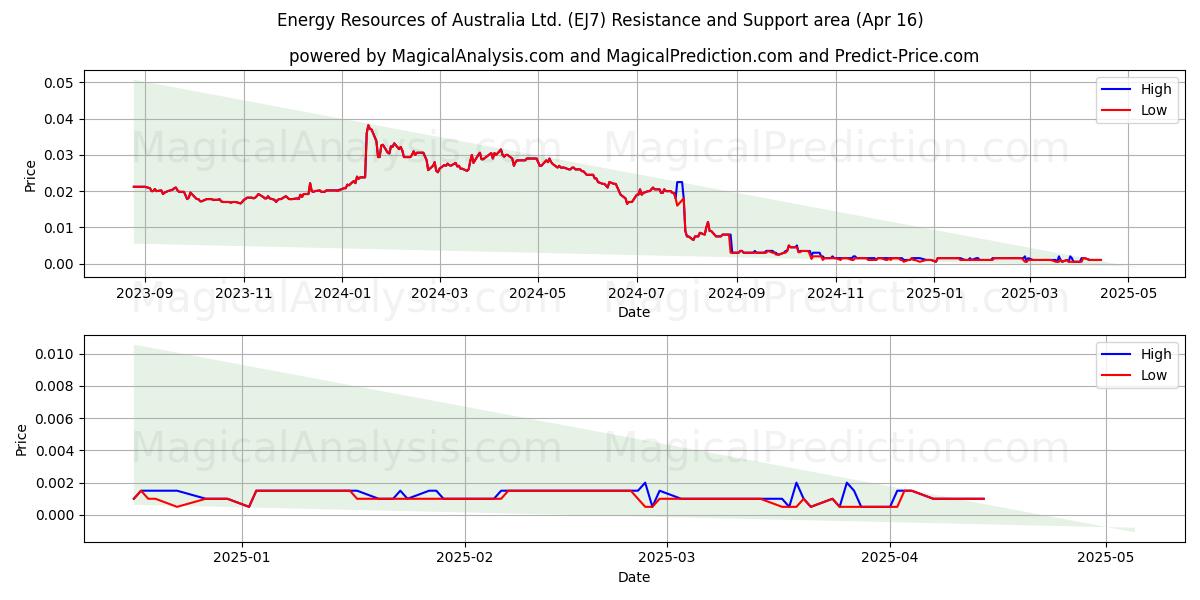The width and height of the screenshot is (1200, 600).
Task: Click the top chart '2024-01' date label
Action: [x=342, y=293]
